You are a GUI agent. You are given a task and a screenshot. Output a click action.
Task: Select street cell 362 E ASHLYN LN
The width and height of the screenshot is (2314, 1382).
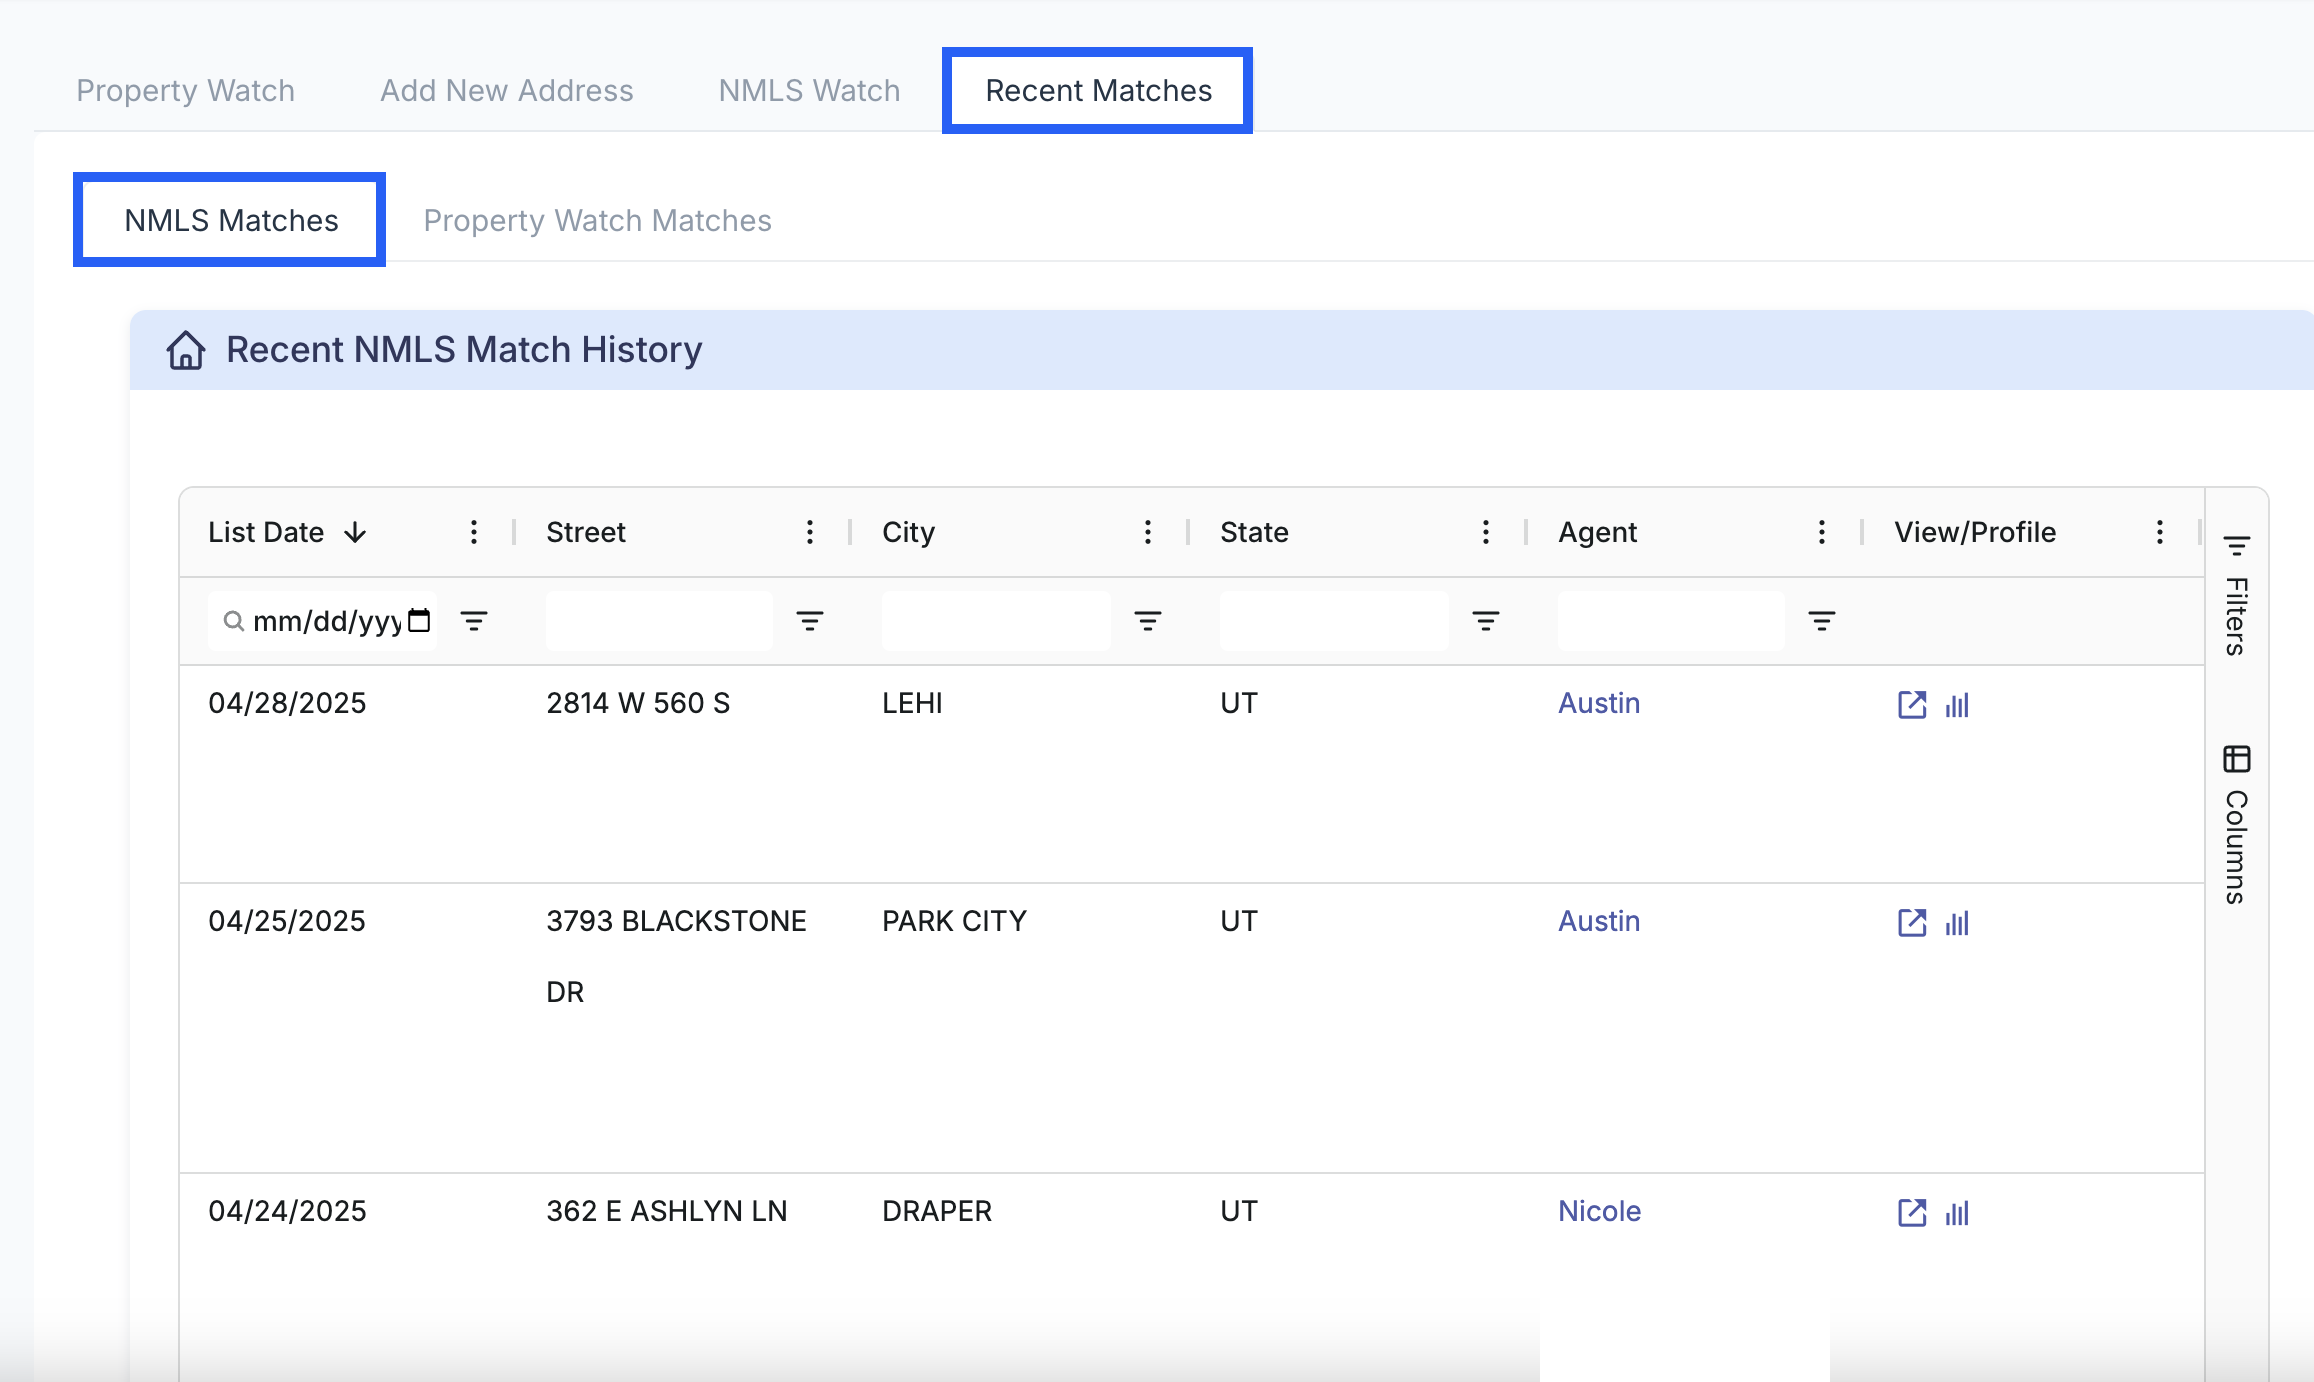[x=667, y=1211]
